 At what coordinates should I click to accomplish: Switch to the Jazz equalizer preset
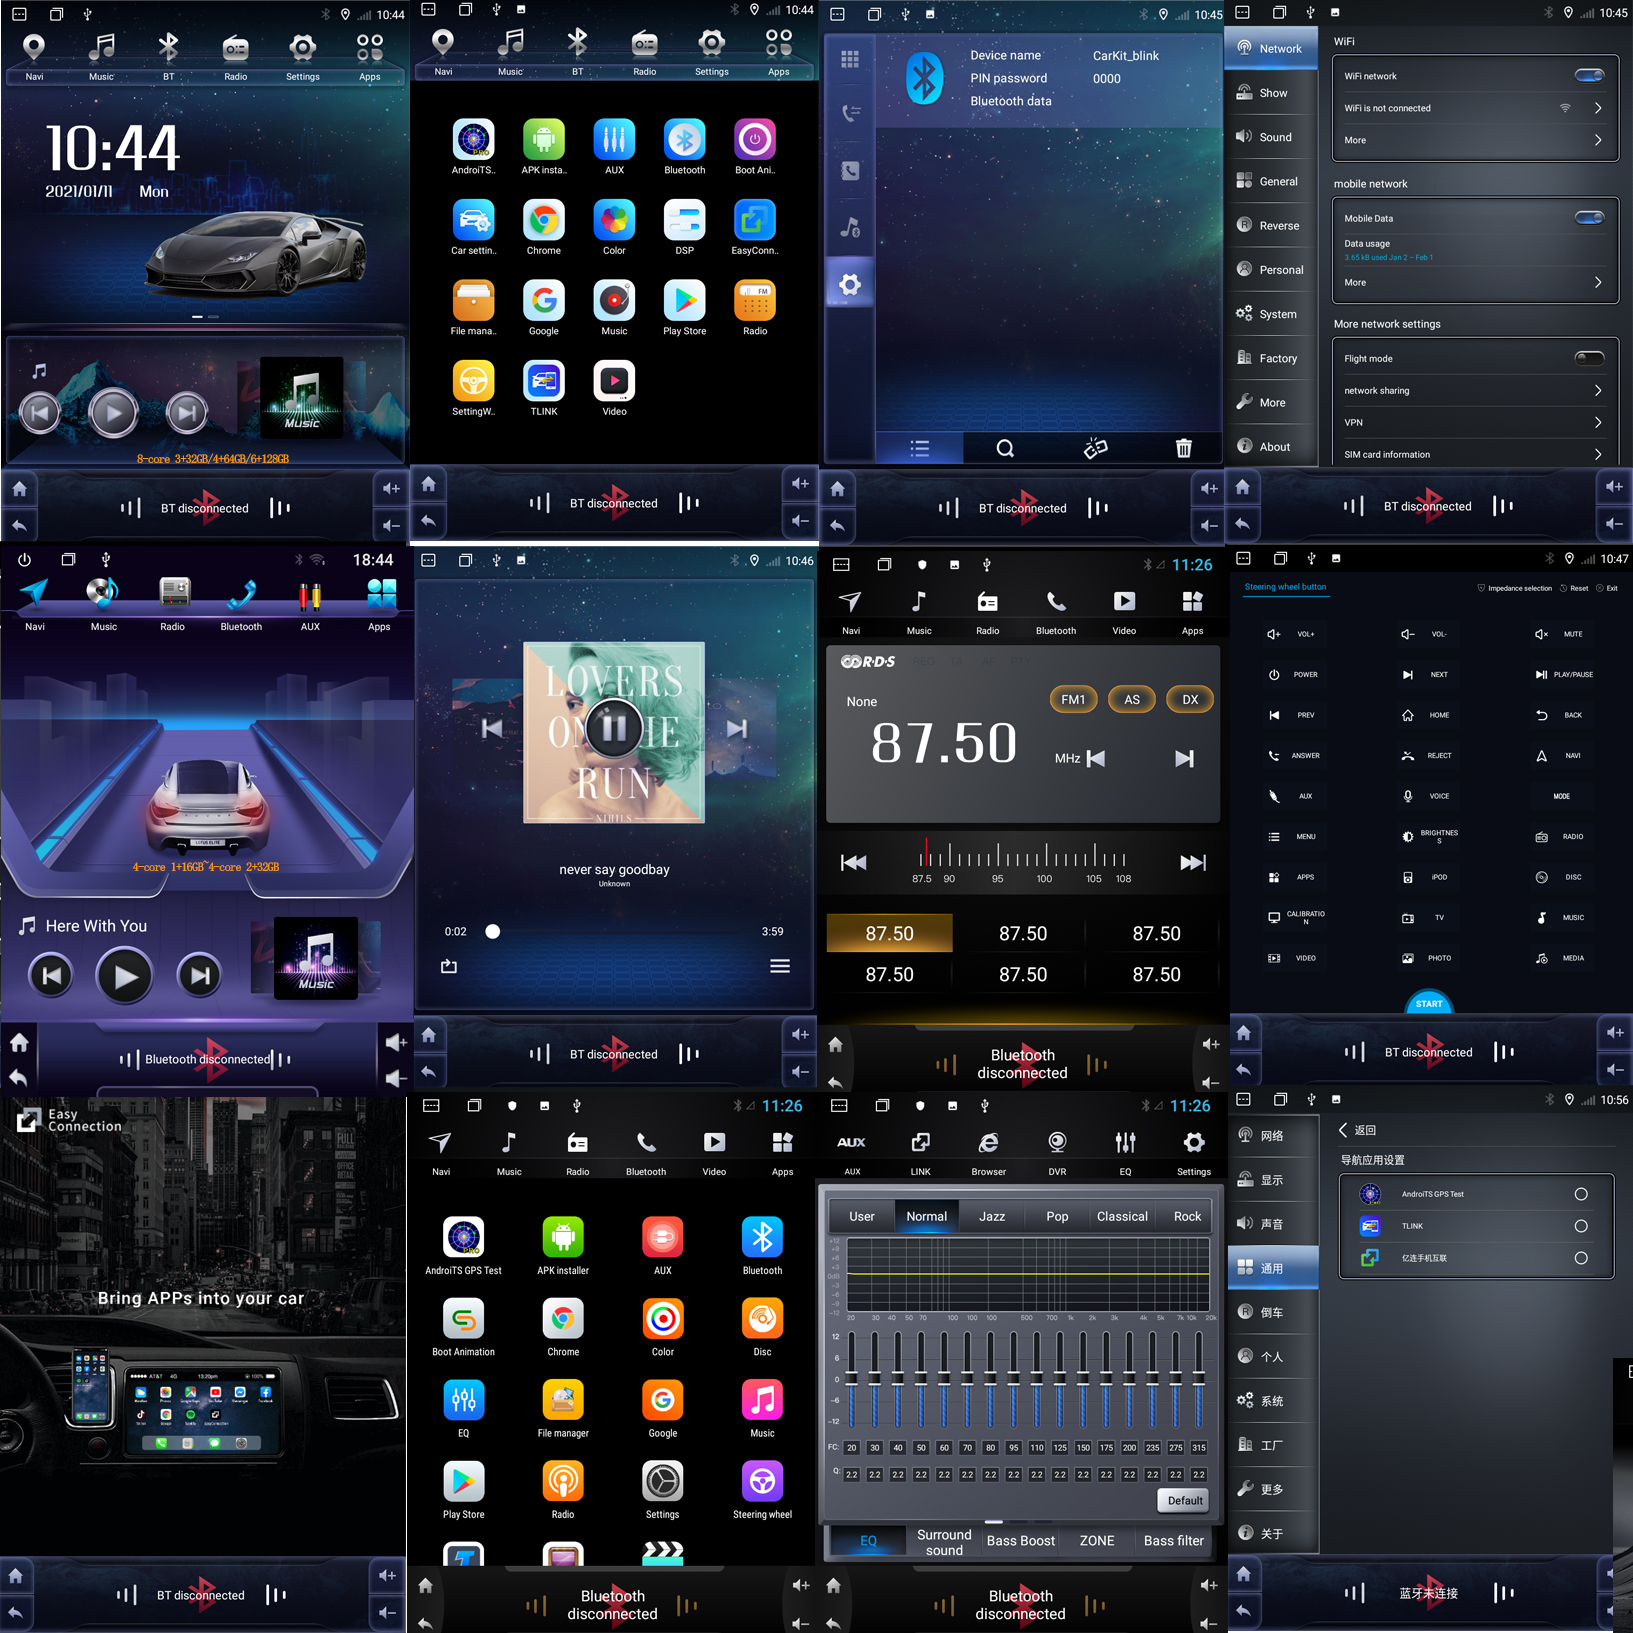pyautogui.click(x=992, y=1217)
